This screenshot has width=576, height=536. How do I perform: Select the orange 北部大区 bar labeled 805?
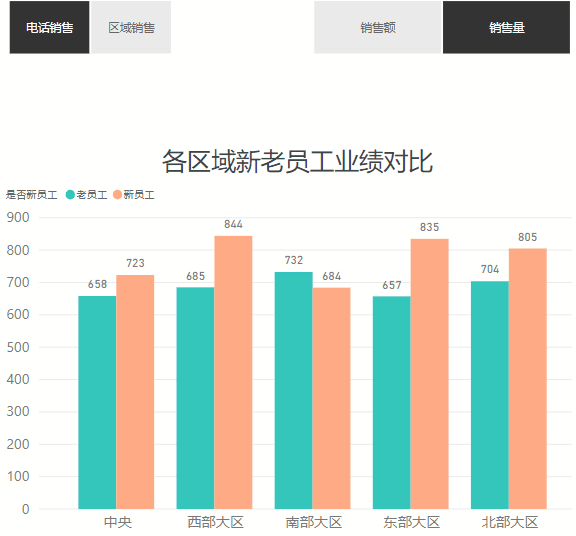click(528, 378)
